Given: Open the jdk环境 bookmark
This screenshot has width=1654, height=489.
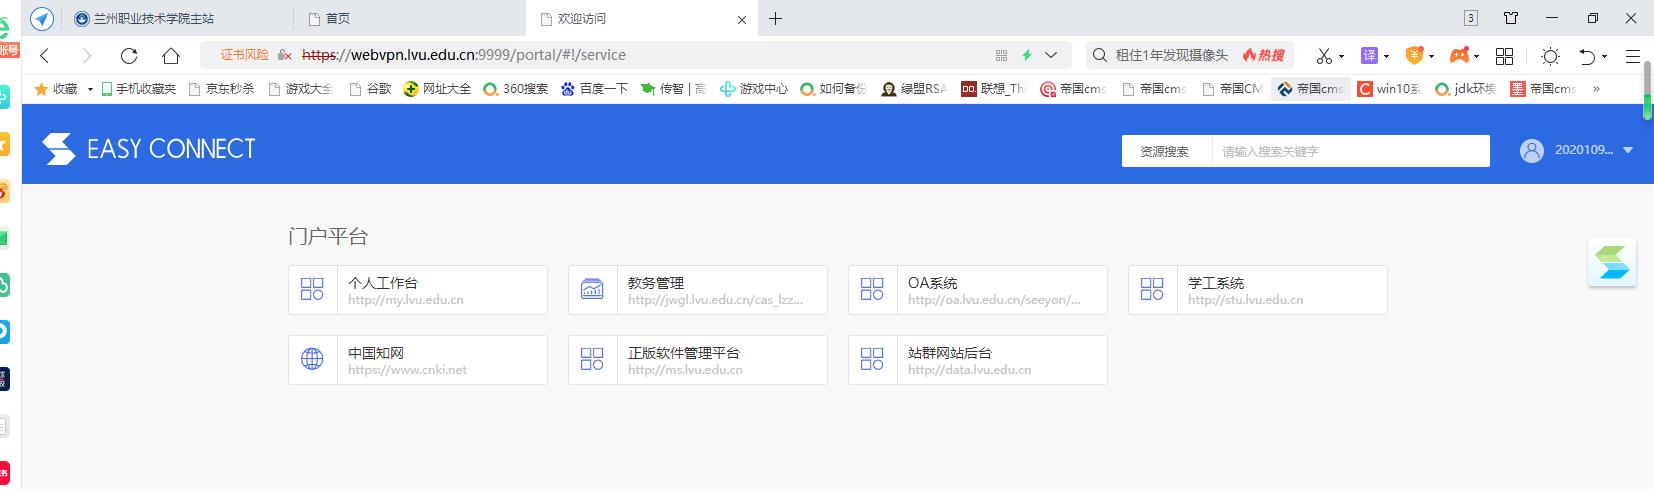Looking at the screenshot, I should 1466,89.
